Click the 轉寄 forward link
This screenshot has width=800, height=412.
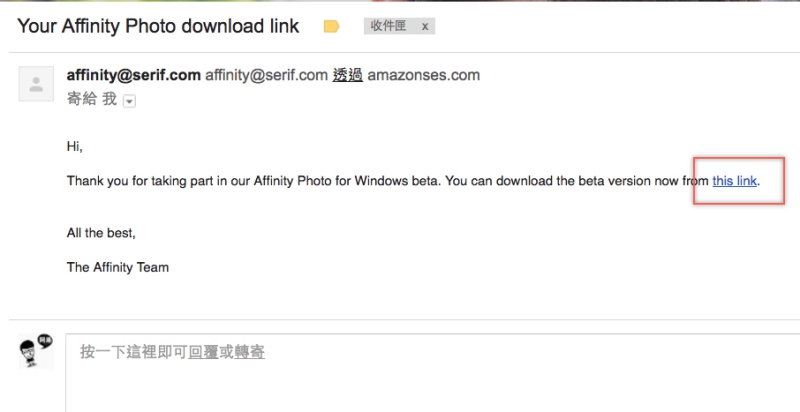[x=250, y=352]
